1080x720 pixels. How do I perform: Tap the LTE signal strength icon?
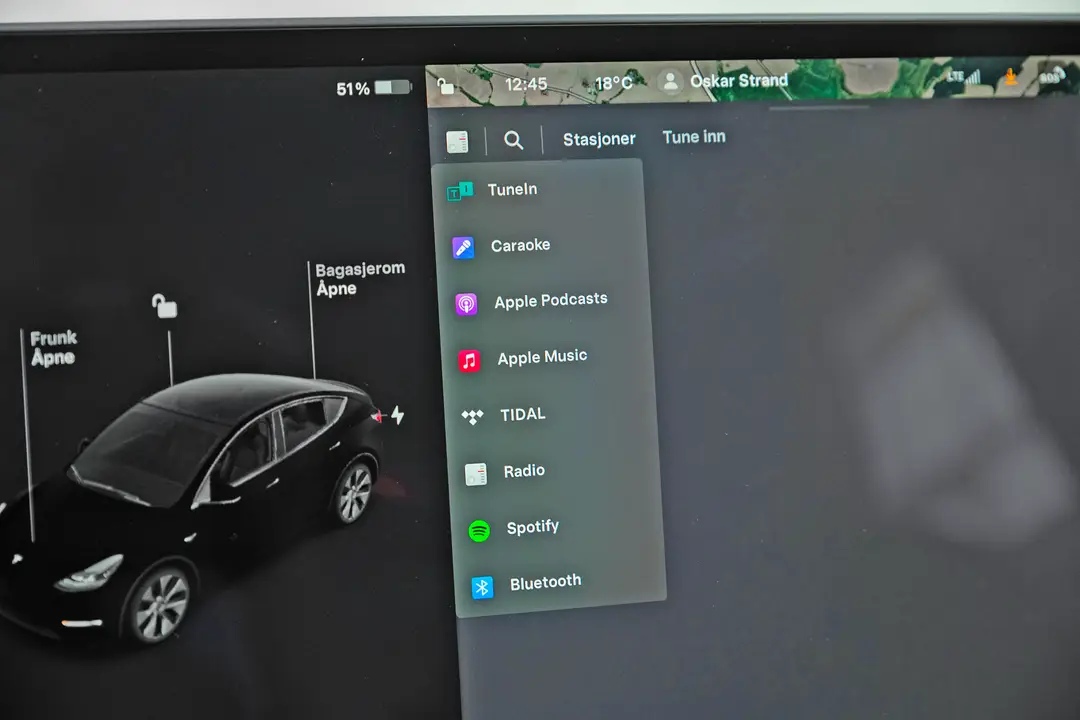click(x=963, y=77)
